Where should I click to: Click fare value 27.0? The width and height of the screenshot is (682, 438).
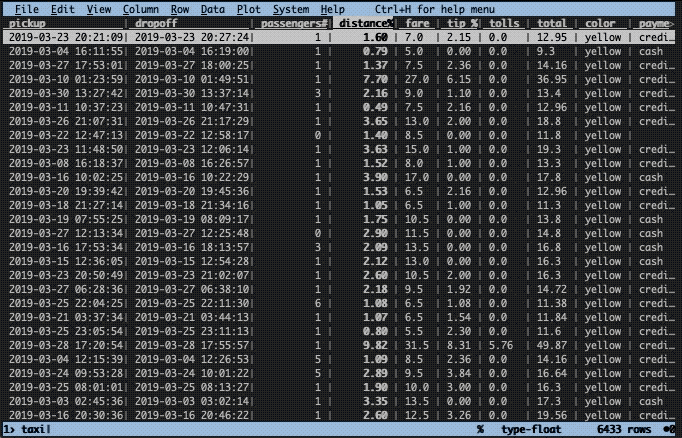[x=417, y=80]
